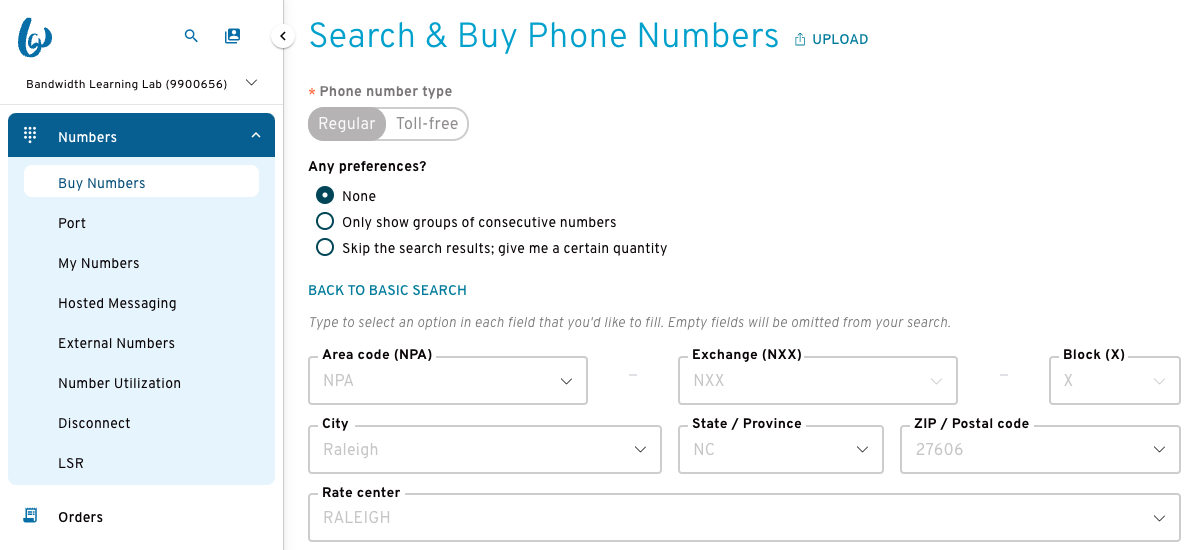The image size is (1196, 550).
Task: Click BACK TO BASIC SEARCH link
Action: point(387,290)
